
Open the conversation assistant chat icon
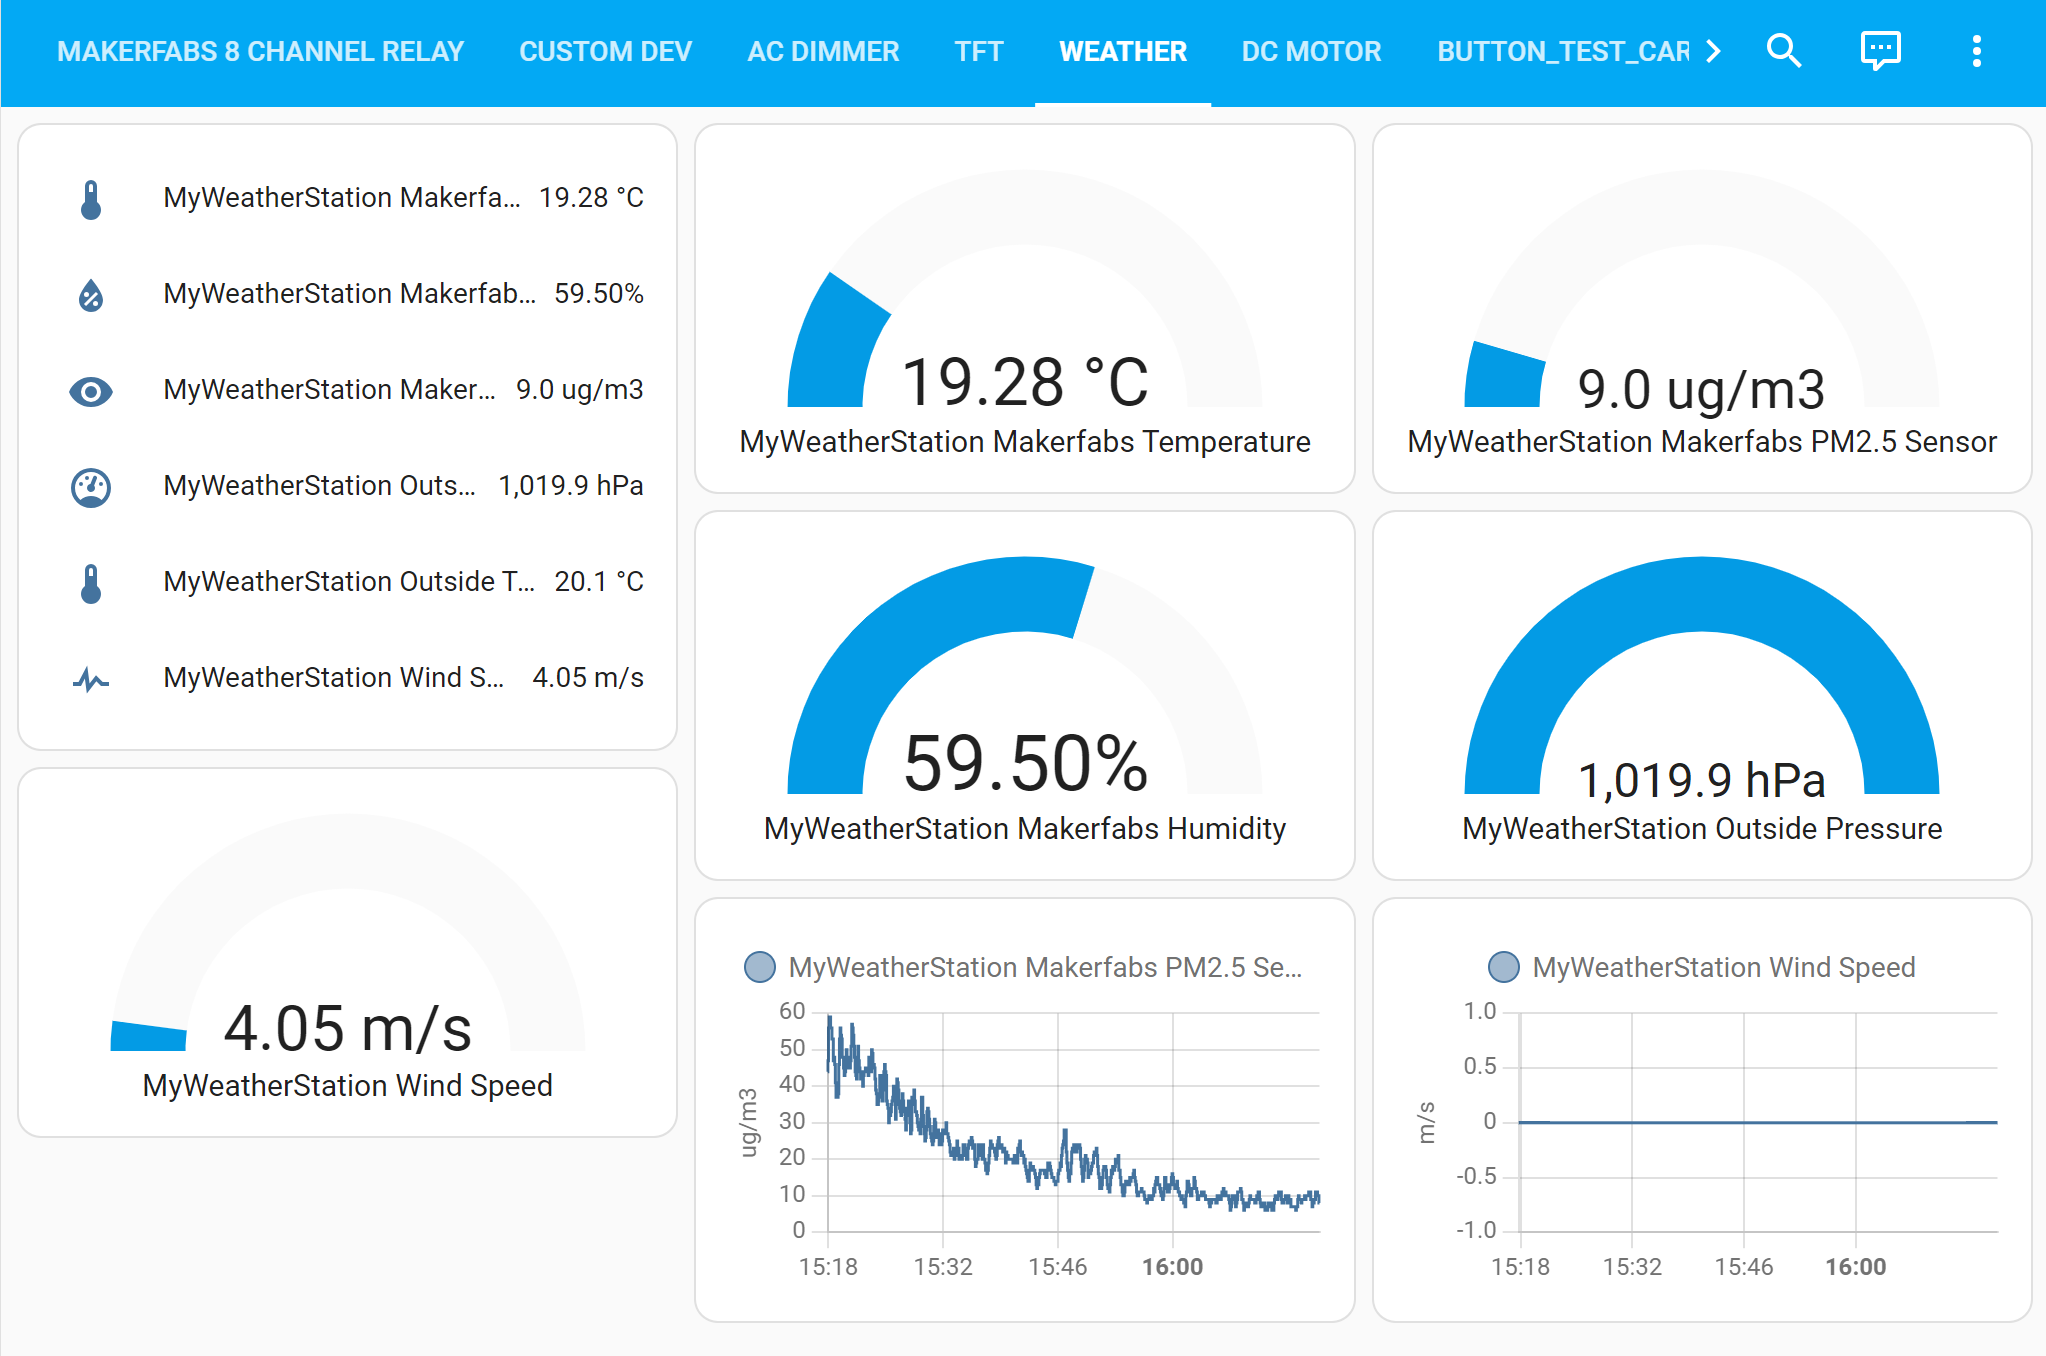[x=1880, y=51]
